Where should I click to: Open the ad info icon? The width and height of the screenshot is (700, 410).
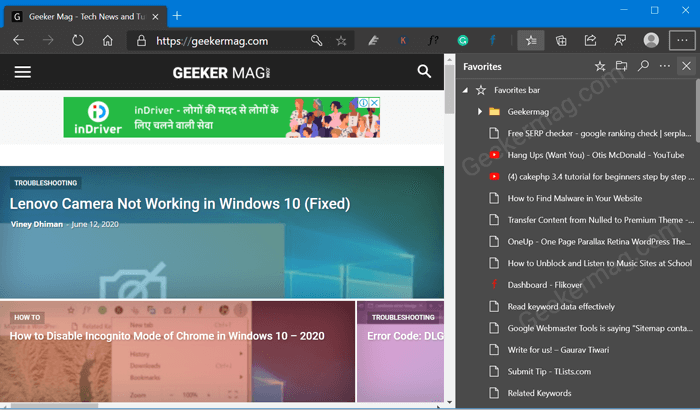click(x=363, y=103)
